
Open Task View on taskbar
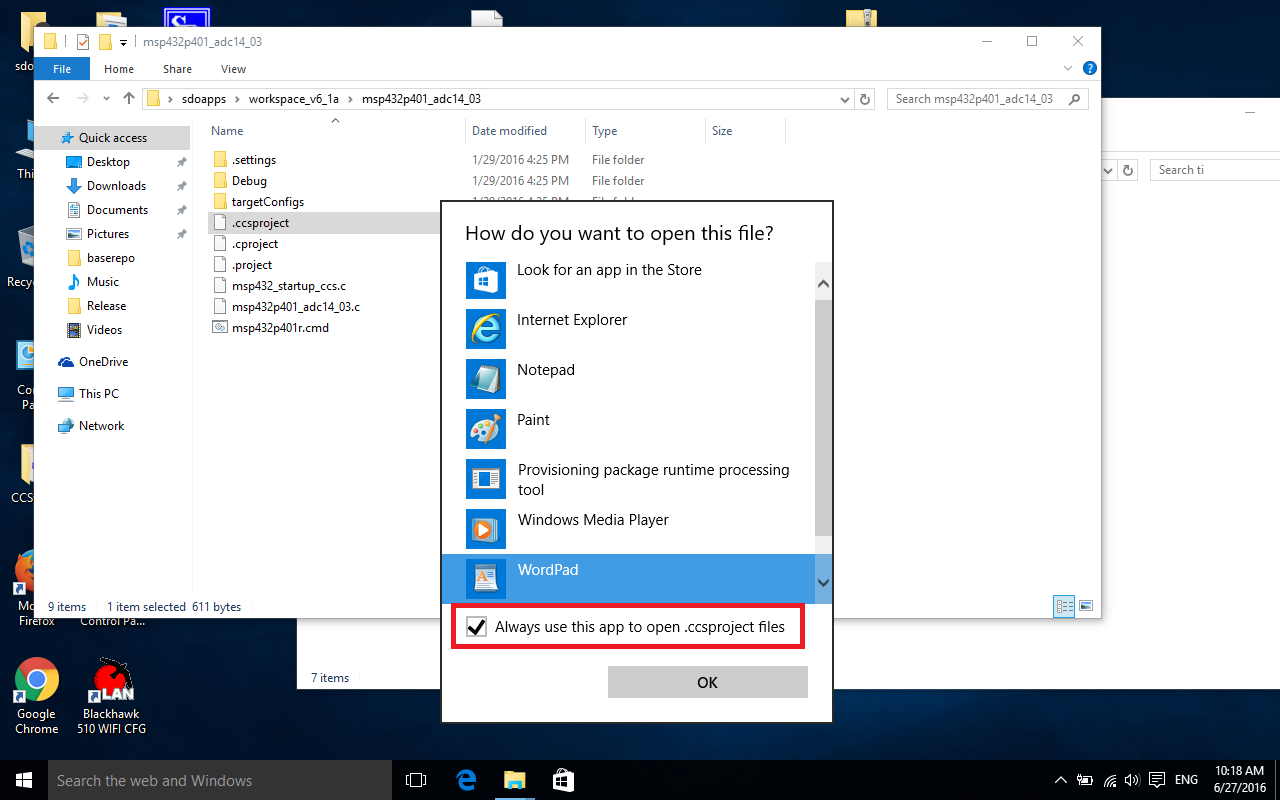pos(416,780)
